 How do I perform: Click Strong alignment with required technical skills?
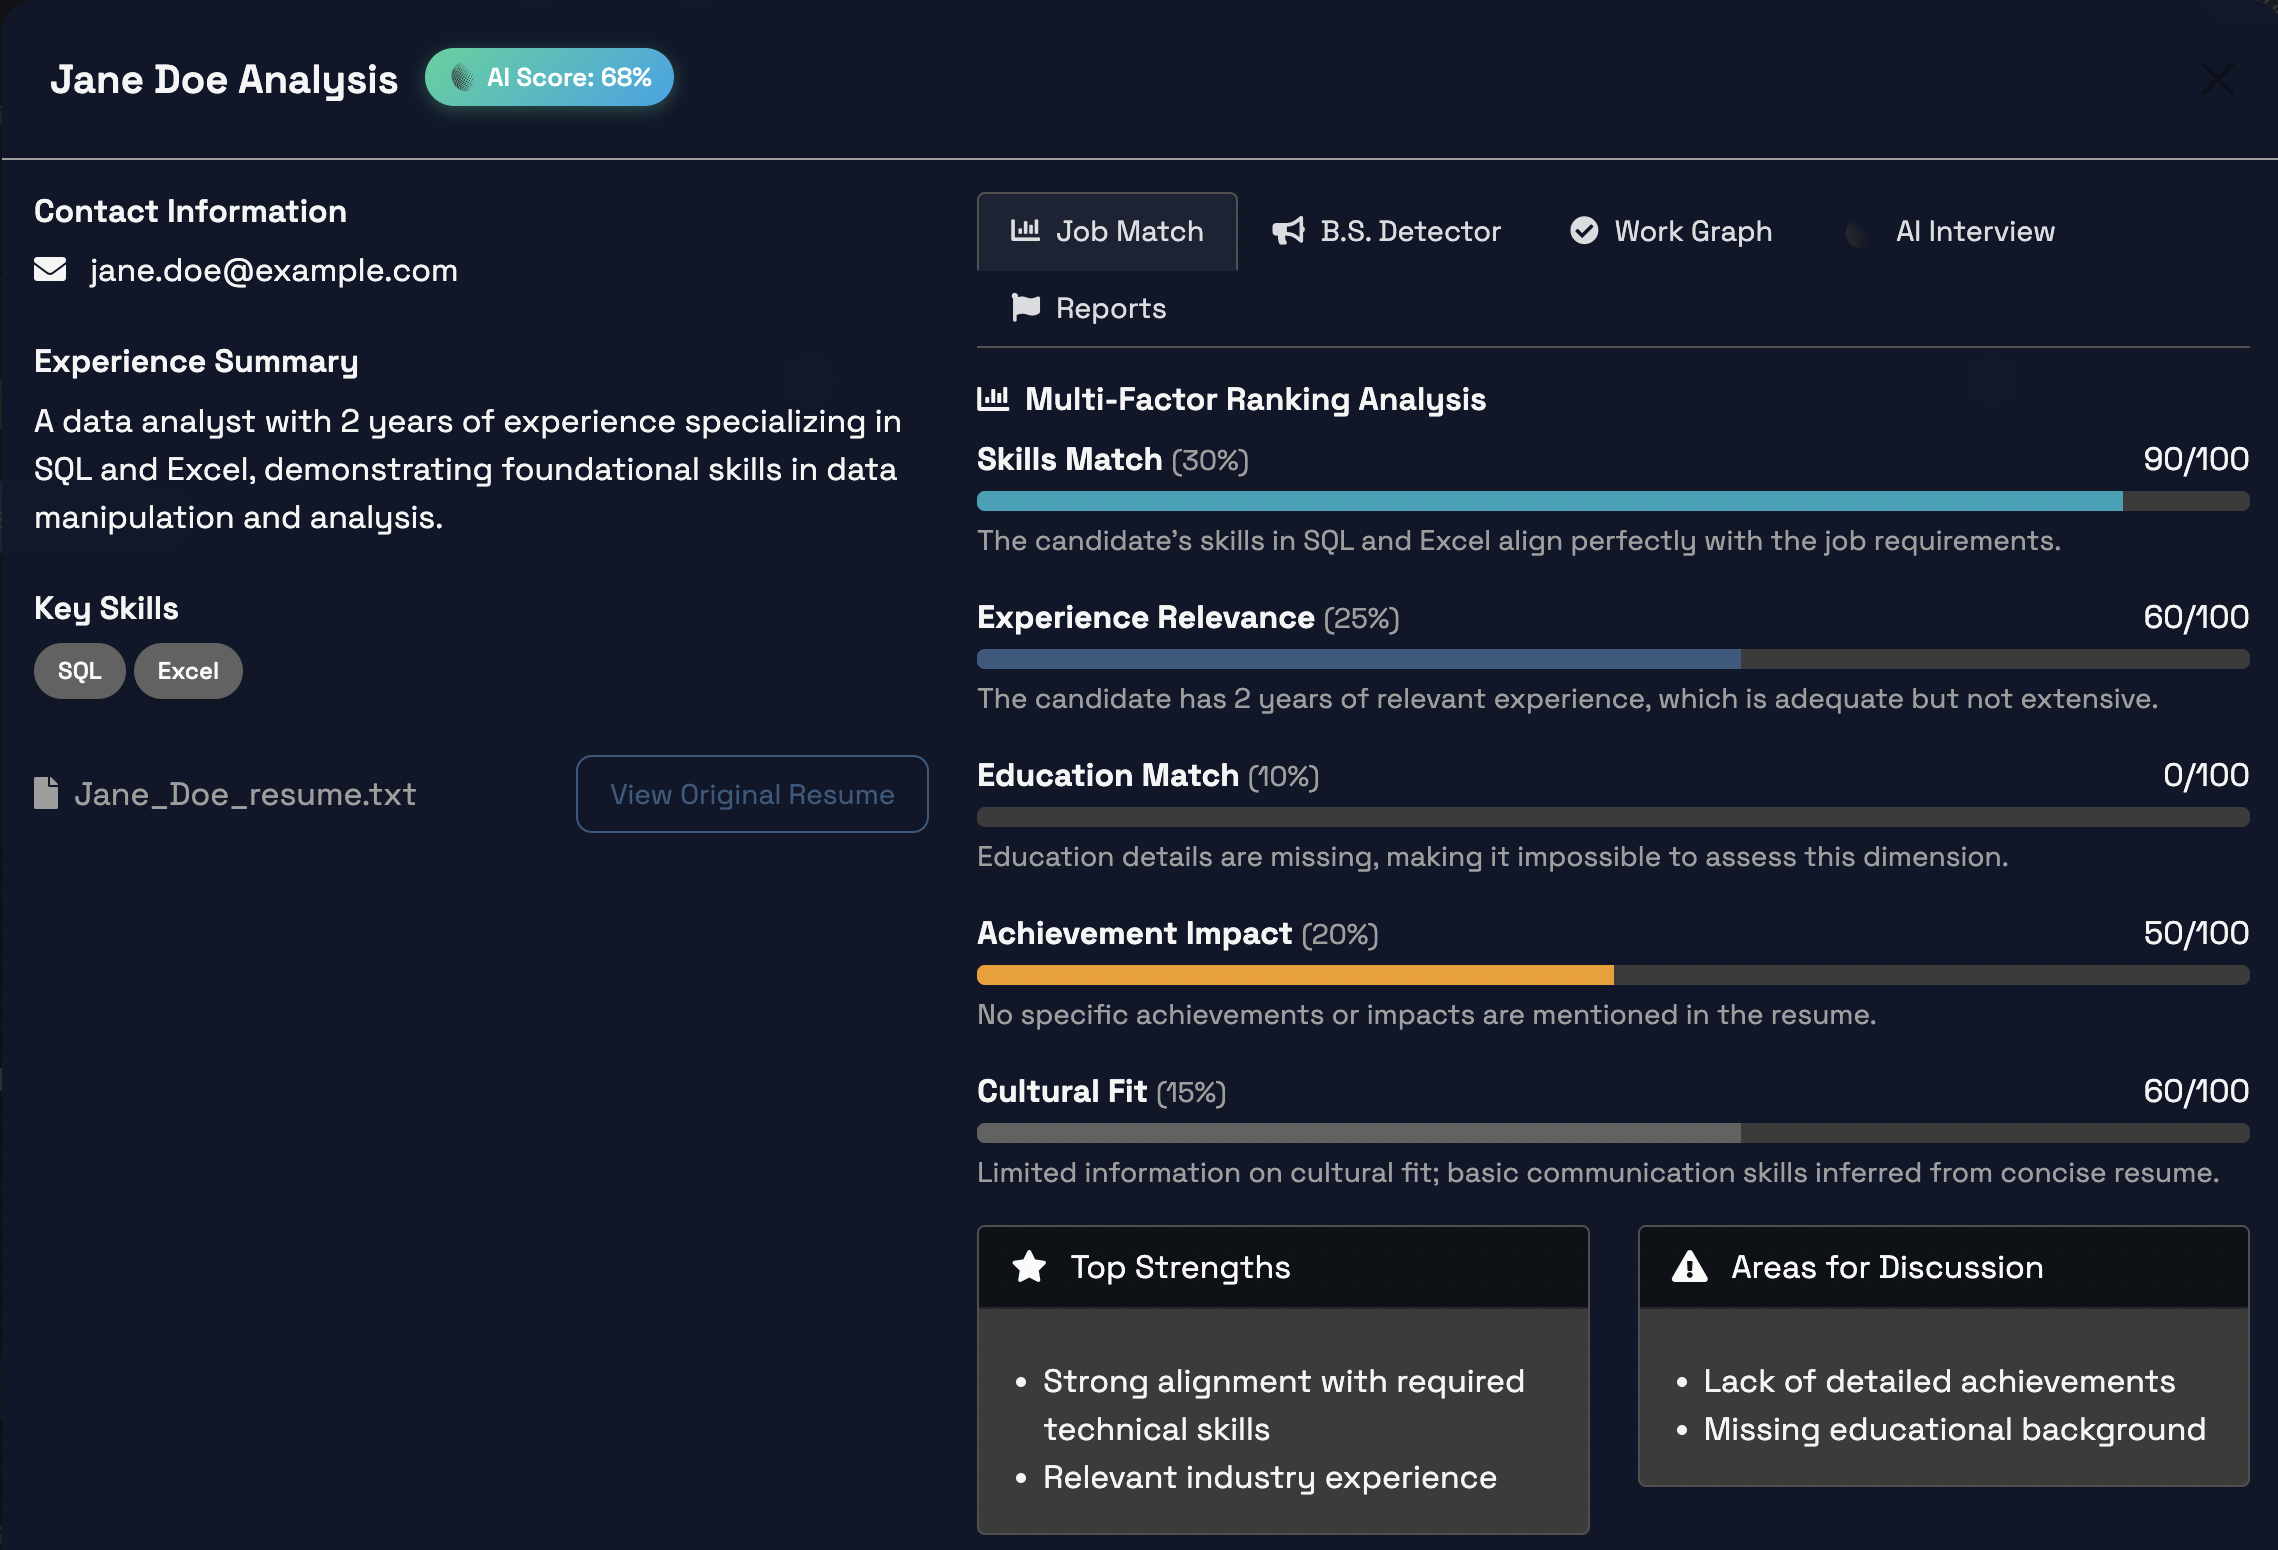[x=1284, y=1405]
